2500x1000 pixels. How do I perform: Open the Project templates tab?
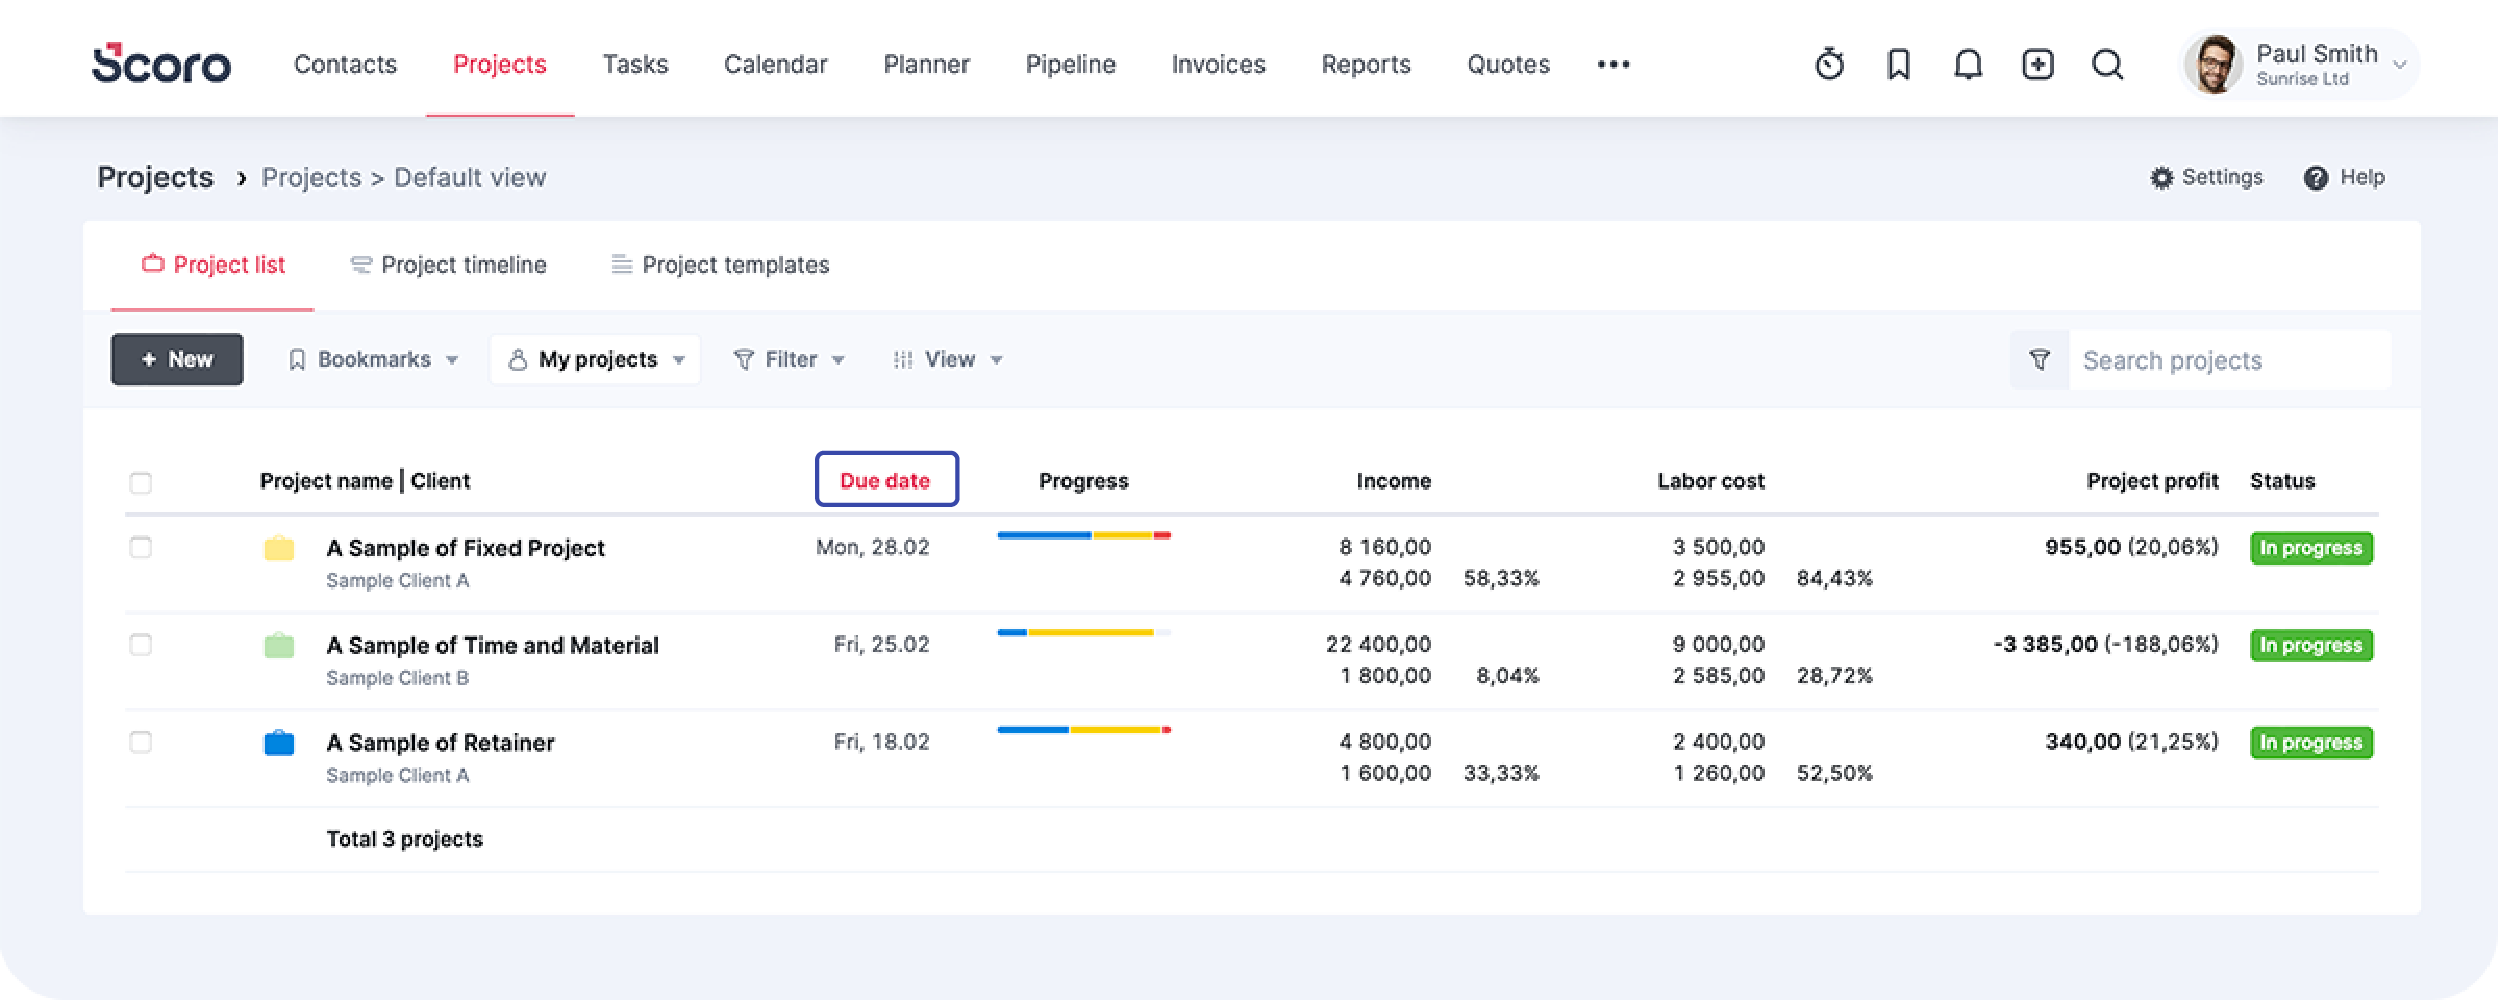click(720, 265)
